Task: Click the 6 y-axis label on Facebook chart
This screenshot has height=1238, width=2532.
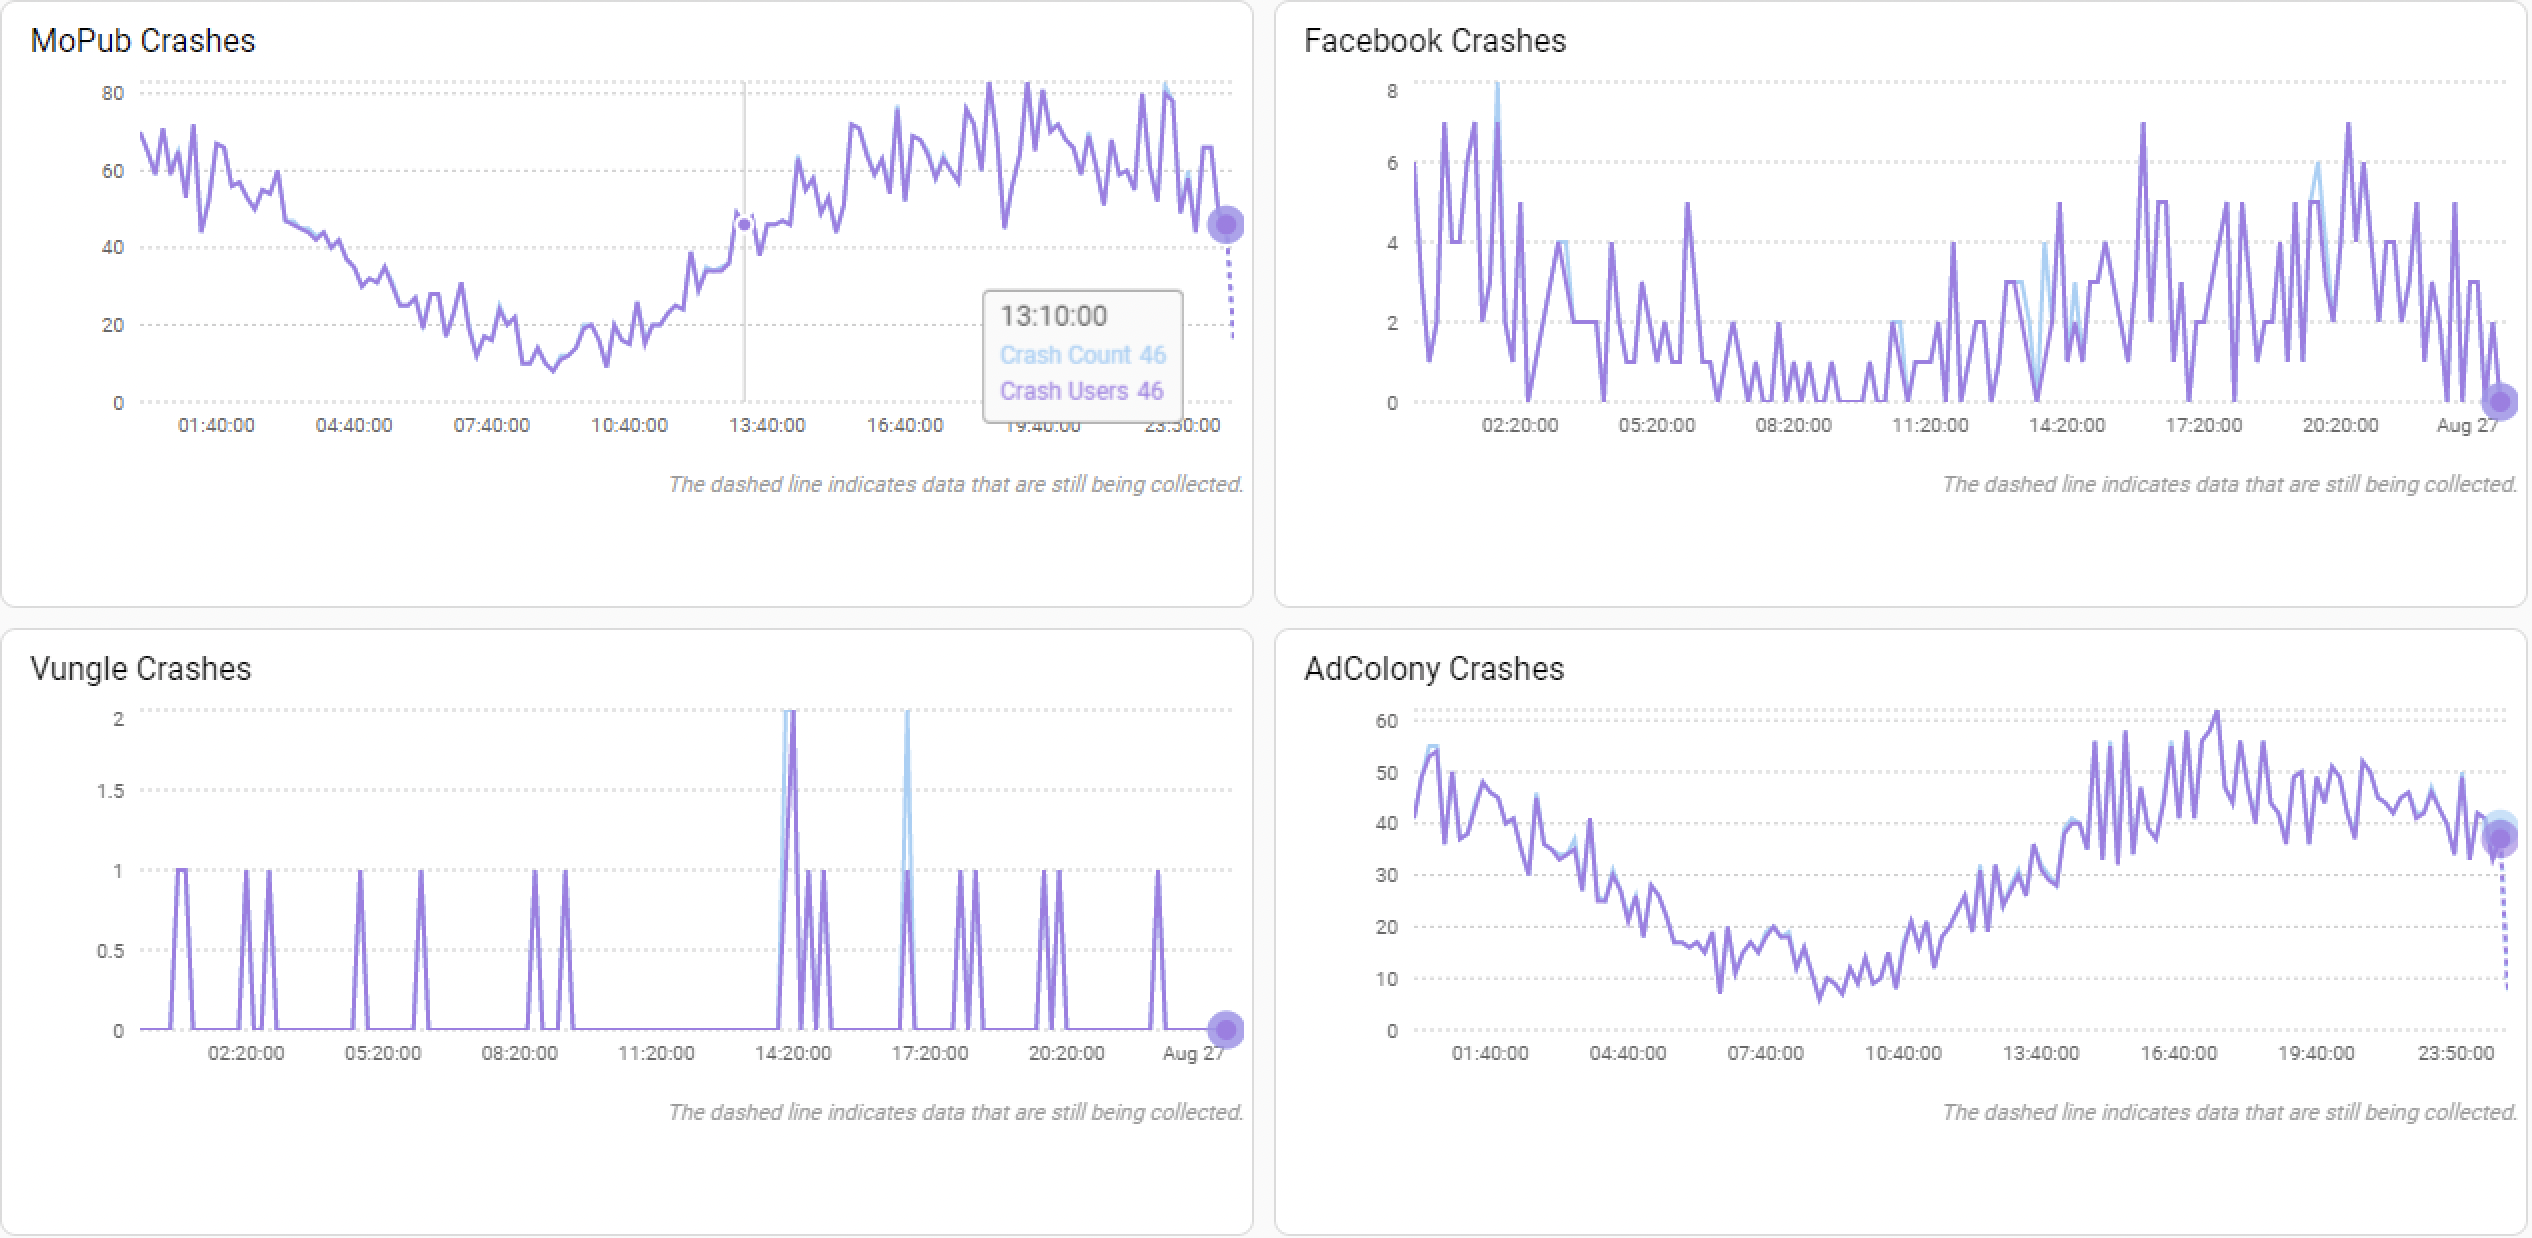Action: coord(1392,164)
